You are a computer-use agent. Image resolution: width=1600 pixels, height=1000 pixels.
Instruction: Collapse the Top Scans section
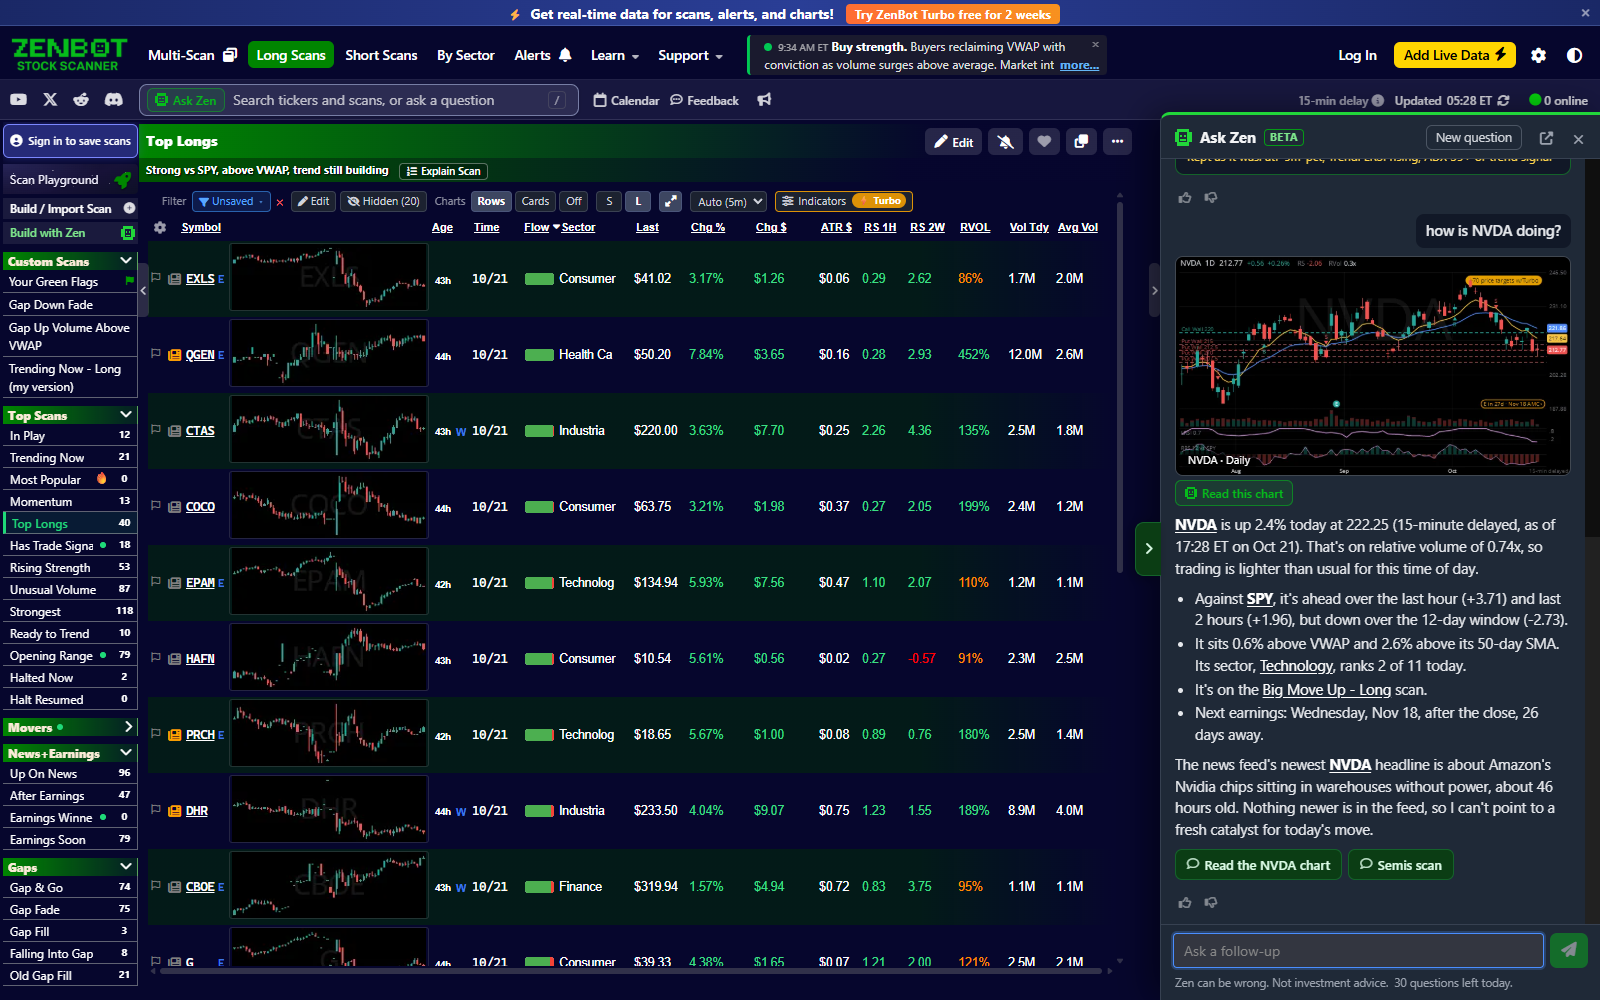click(126, 415)
